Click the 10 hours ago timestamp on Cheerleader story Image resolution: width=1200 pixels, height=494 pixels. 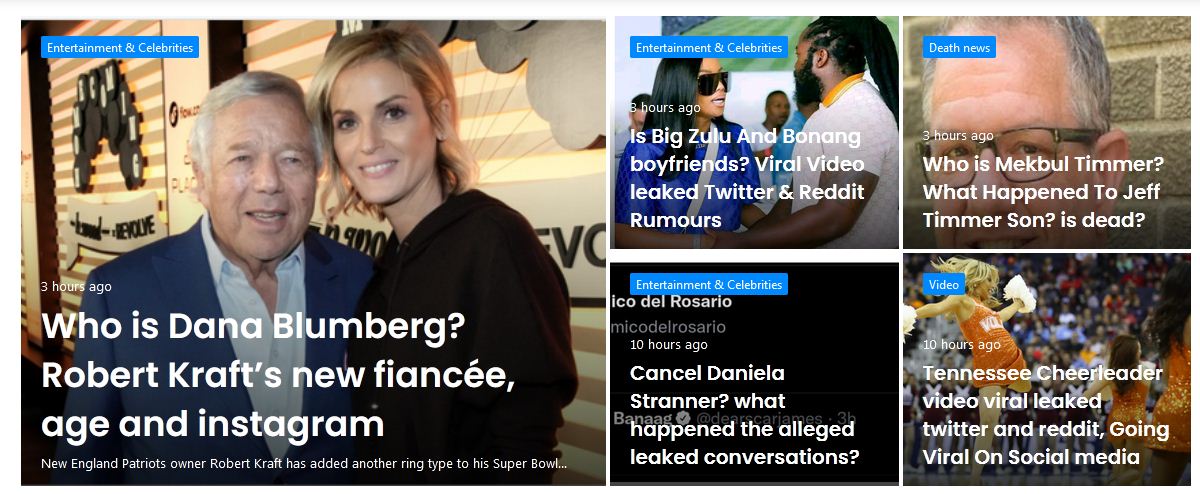click(962, 344)
